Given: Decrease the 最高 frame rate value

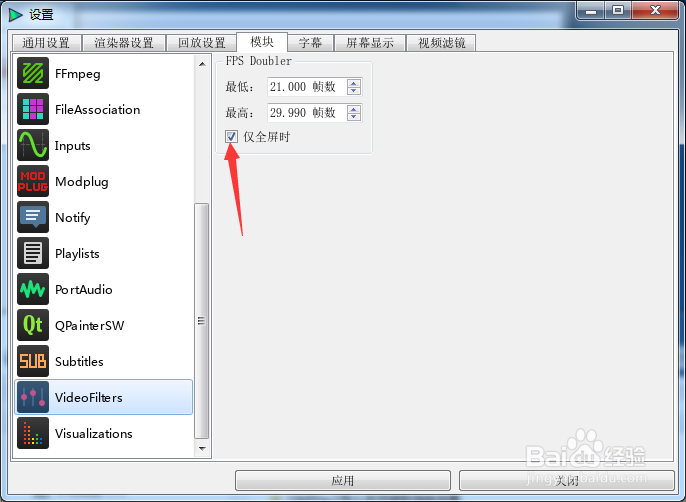Looking at the screenshot, I should click(x=354, y=117).
